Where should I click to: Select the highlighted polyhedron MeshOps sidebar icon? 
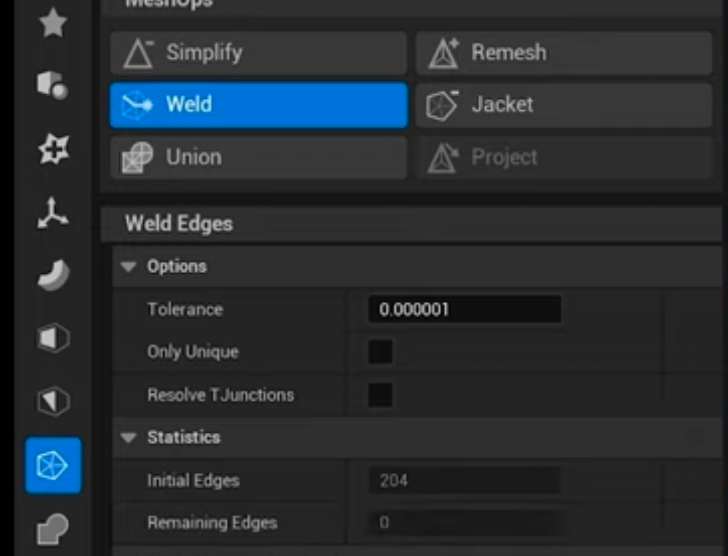[52, 465]
